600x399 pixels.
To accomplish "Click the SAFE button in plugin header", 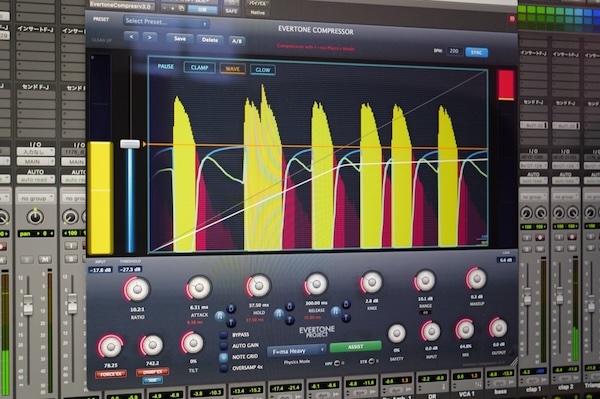I will point(232,11).
